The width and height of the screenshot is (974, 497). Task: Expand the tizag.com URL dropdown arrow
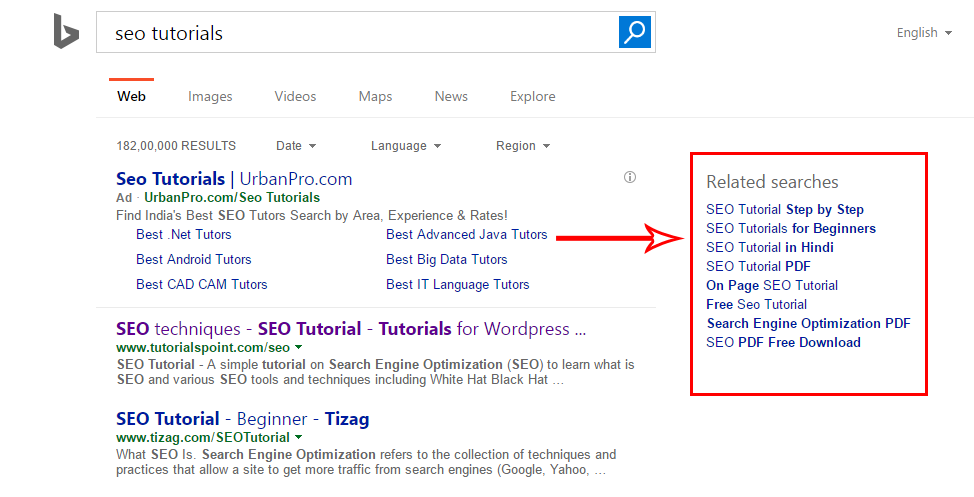(x=299, y=437)
